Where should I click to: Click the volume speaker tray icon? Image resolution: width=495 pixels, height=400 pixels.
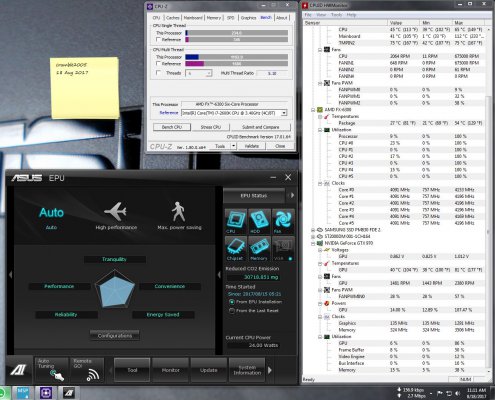click(x=458, y=393)
